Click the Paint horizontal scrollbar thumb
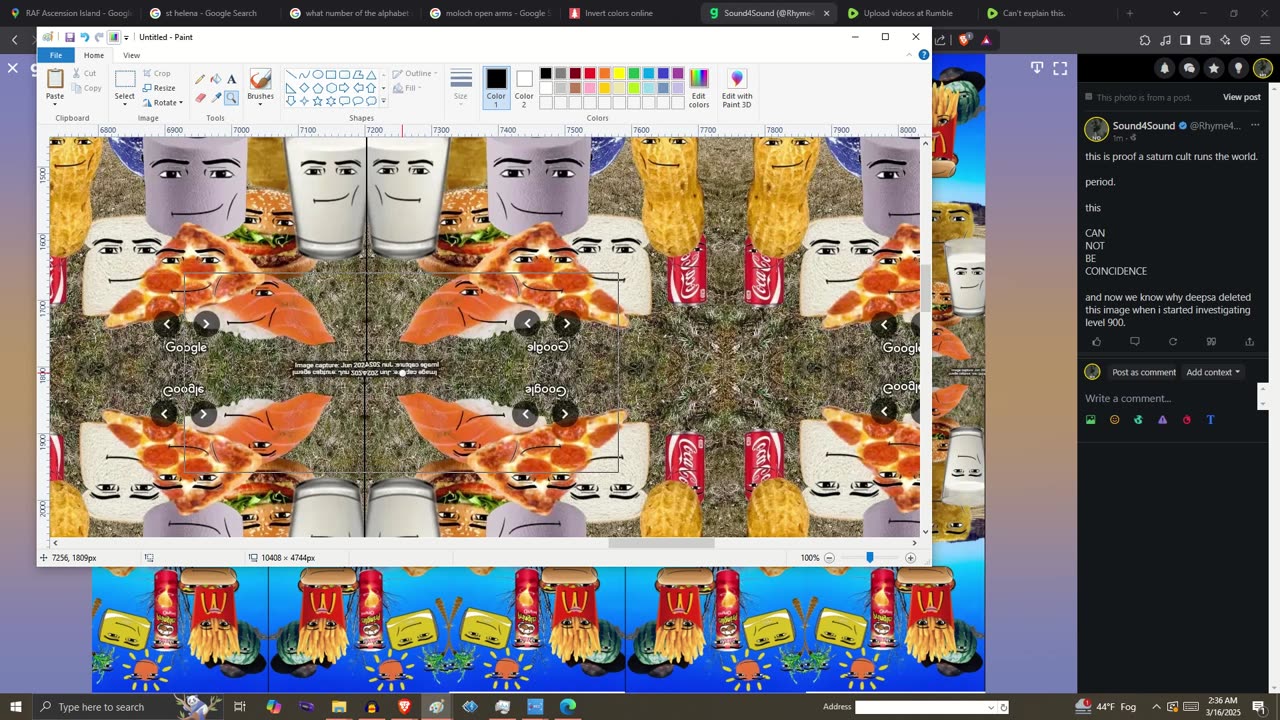 (x=661, y=543)
